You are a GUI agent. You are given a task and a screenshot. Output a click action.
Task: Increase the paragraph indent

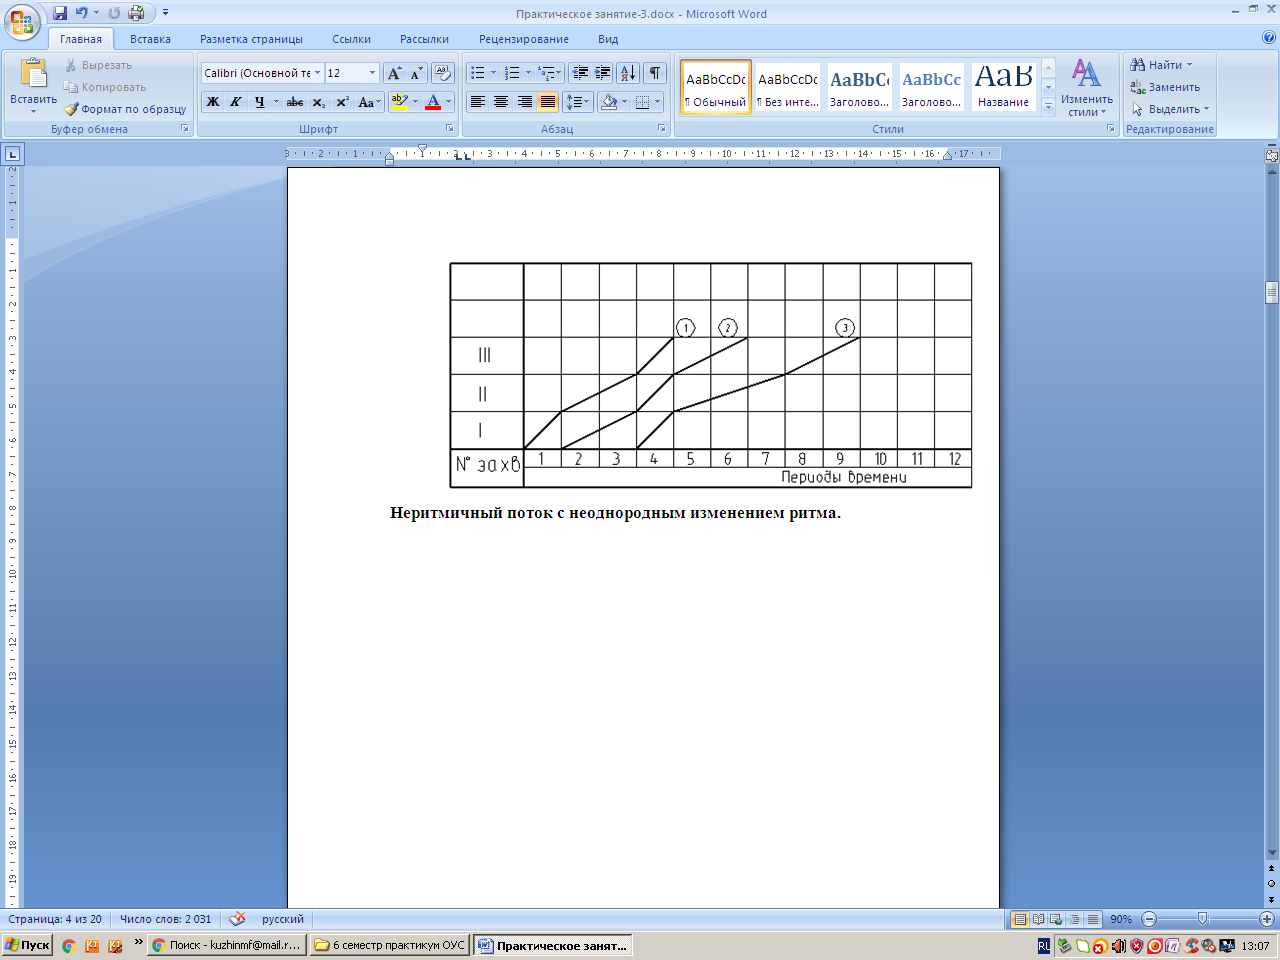[x=603, y=73]
